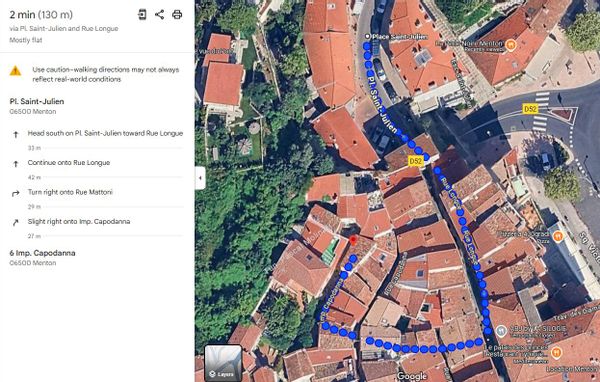This screenshot has height=382, width=600.
Task: Click the gray hotel marker icon near Siloe
Action: (x=501, y=331)
